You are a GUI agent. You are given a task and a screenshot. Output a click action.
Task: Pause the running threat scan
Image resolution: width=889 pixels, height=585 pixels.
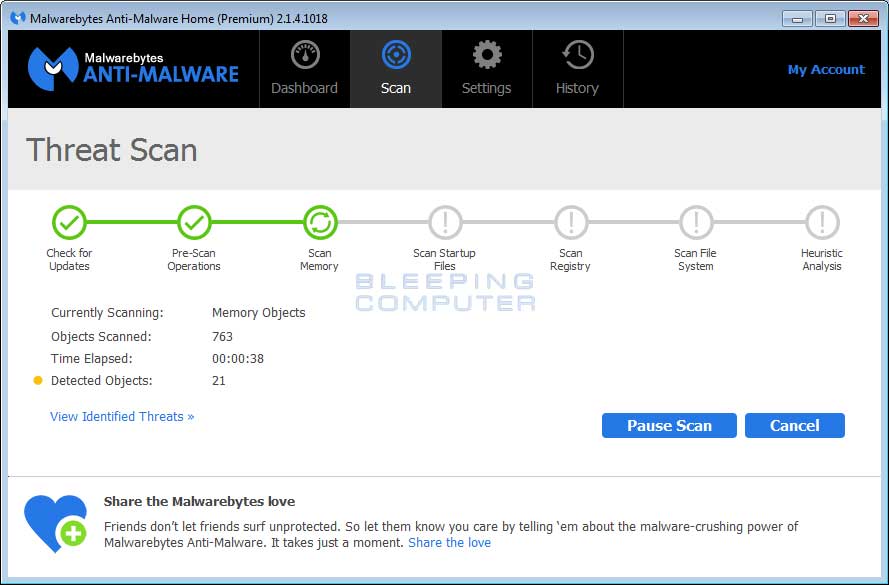coord(669,425)
